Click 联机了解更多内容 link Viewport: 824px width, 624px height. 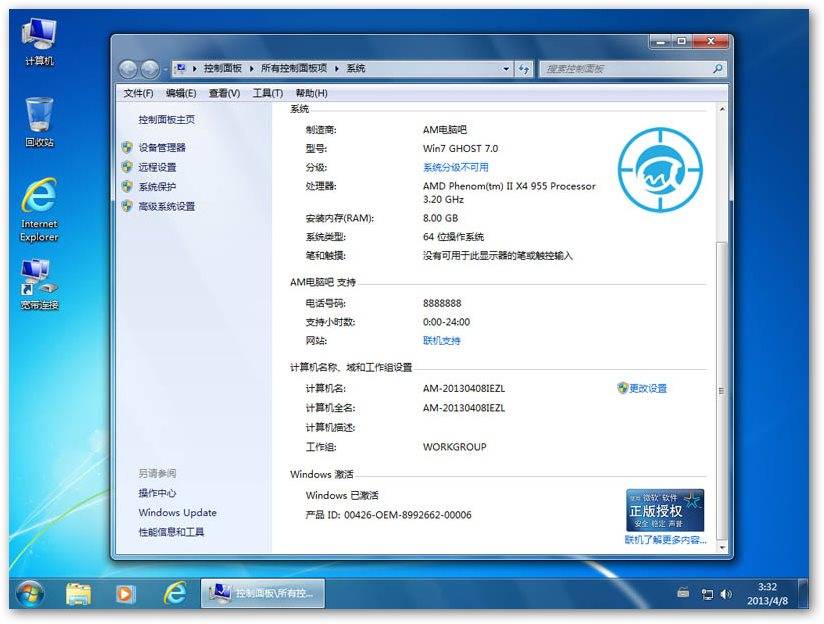coord(665,540)
